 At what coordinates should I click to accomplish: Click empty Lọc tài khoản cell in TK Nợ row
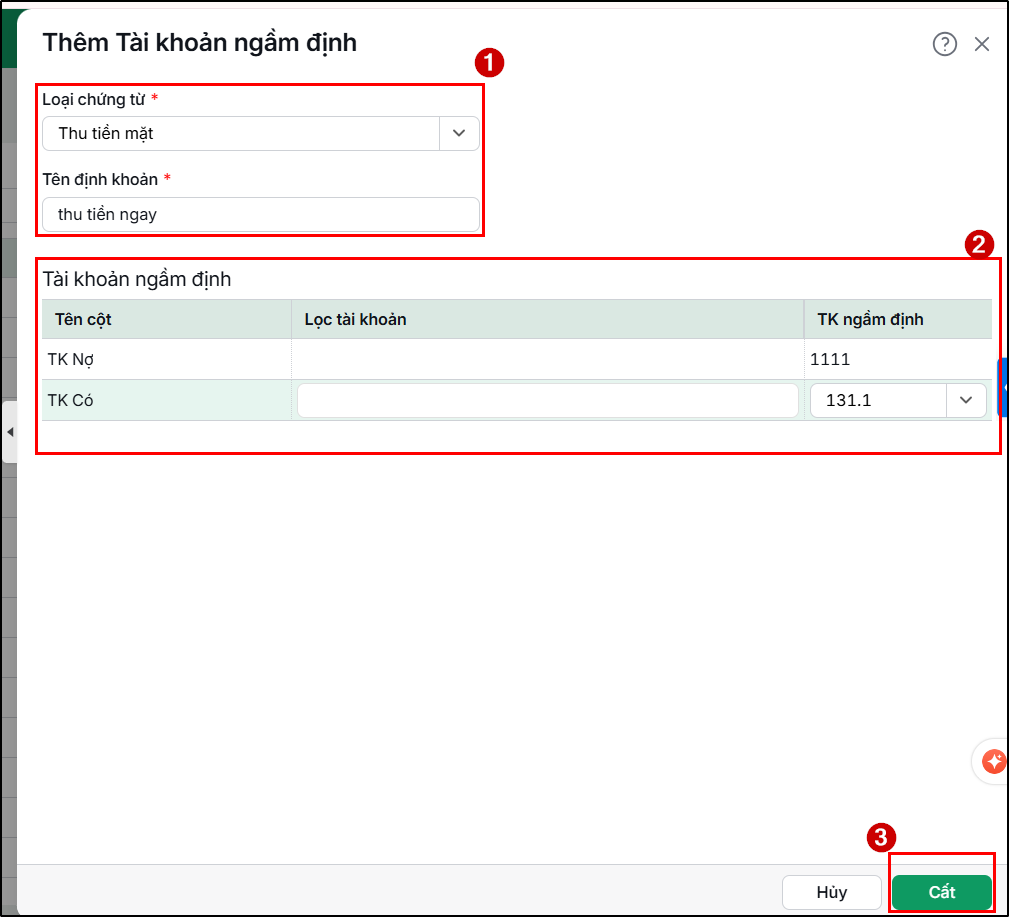[x=548, y=359]
